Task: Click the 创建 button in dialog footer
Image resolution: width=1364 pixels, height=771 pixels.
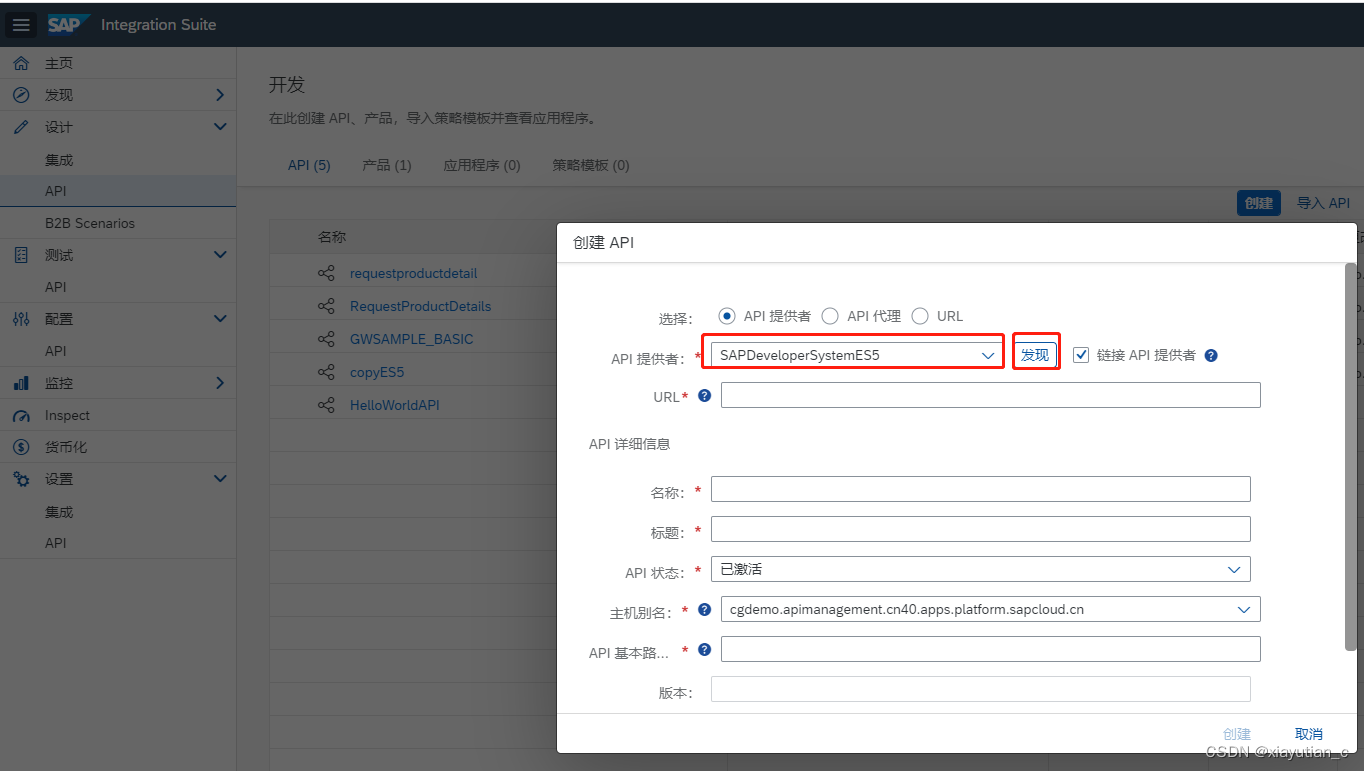Action: coord(1237,734)
